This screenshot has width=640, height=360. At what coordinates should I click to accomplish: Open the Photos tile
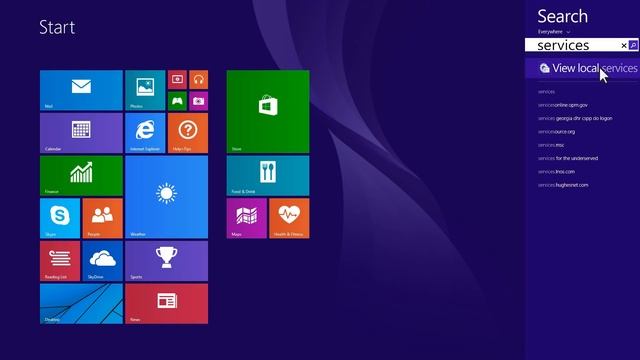[x=145, y=90]
